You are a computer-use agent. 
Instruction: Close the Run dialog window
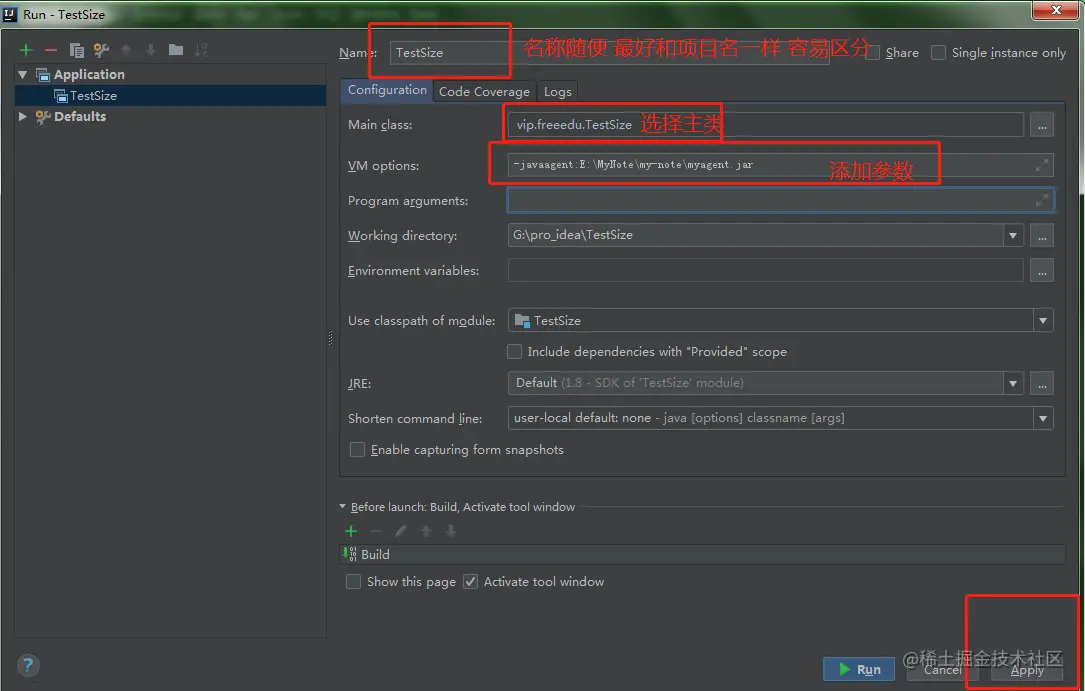[1056, 10]
